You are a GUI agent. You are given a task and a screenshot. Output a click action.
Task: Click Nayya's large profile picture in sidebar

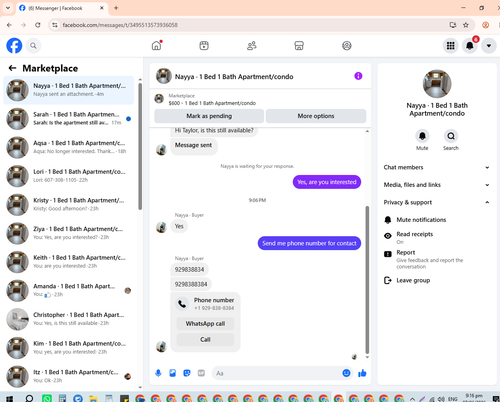437,84
